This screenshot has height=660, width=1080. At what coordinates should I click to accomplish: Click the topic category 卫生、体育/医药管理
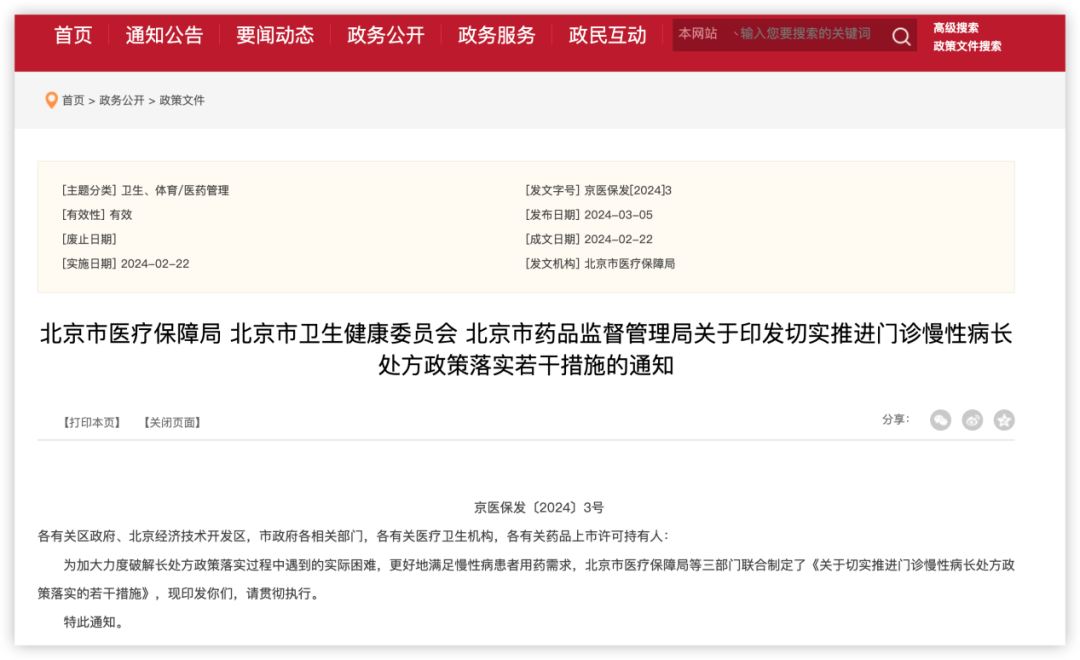point(175,190)
